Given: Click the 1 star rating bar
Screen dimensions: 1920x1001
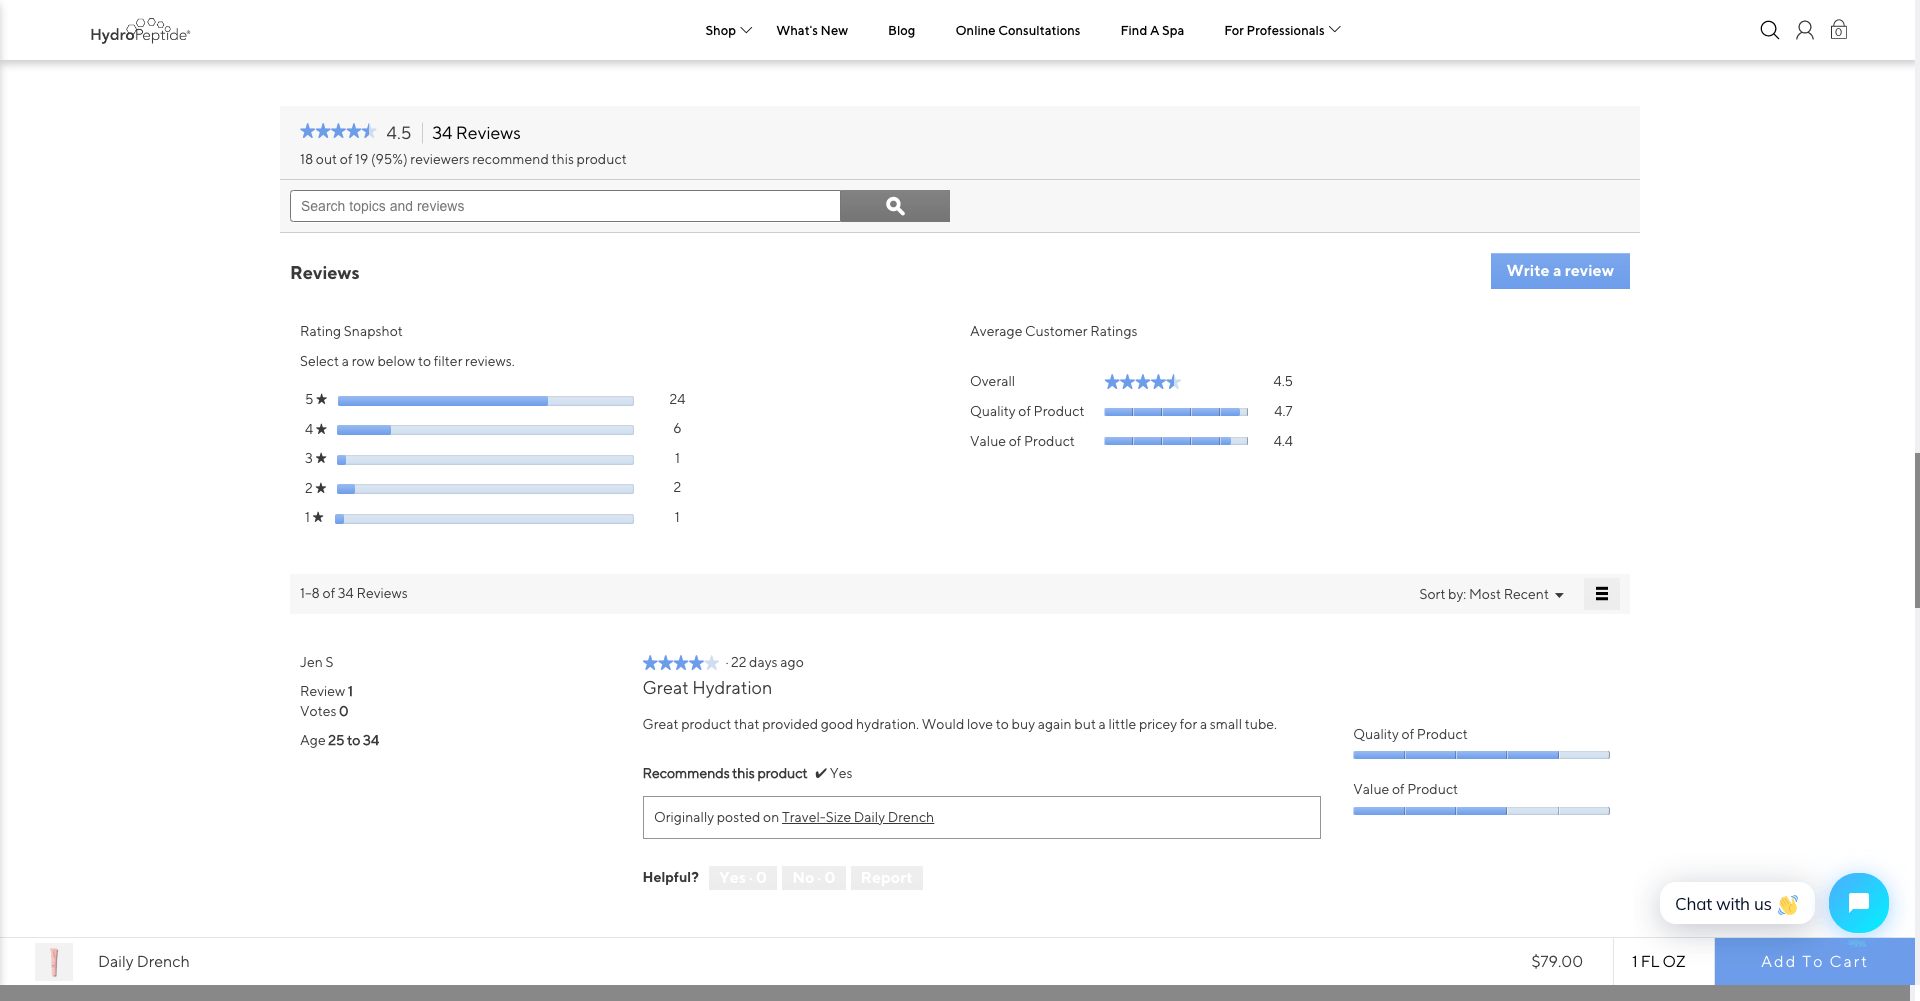Looking at the screenshot, I should [x=485, y=519].
